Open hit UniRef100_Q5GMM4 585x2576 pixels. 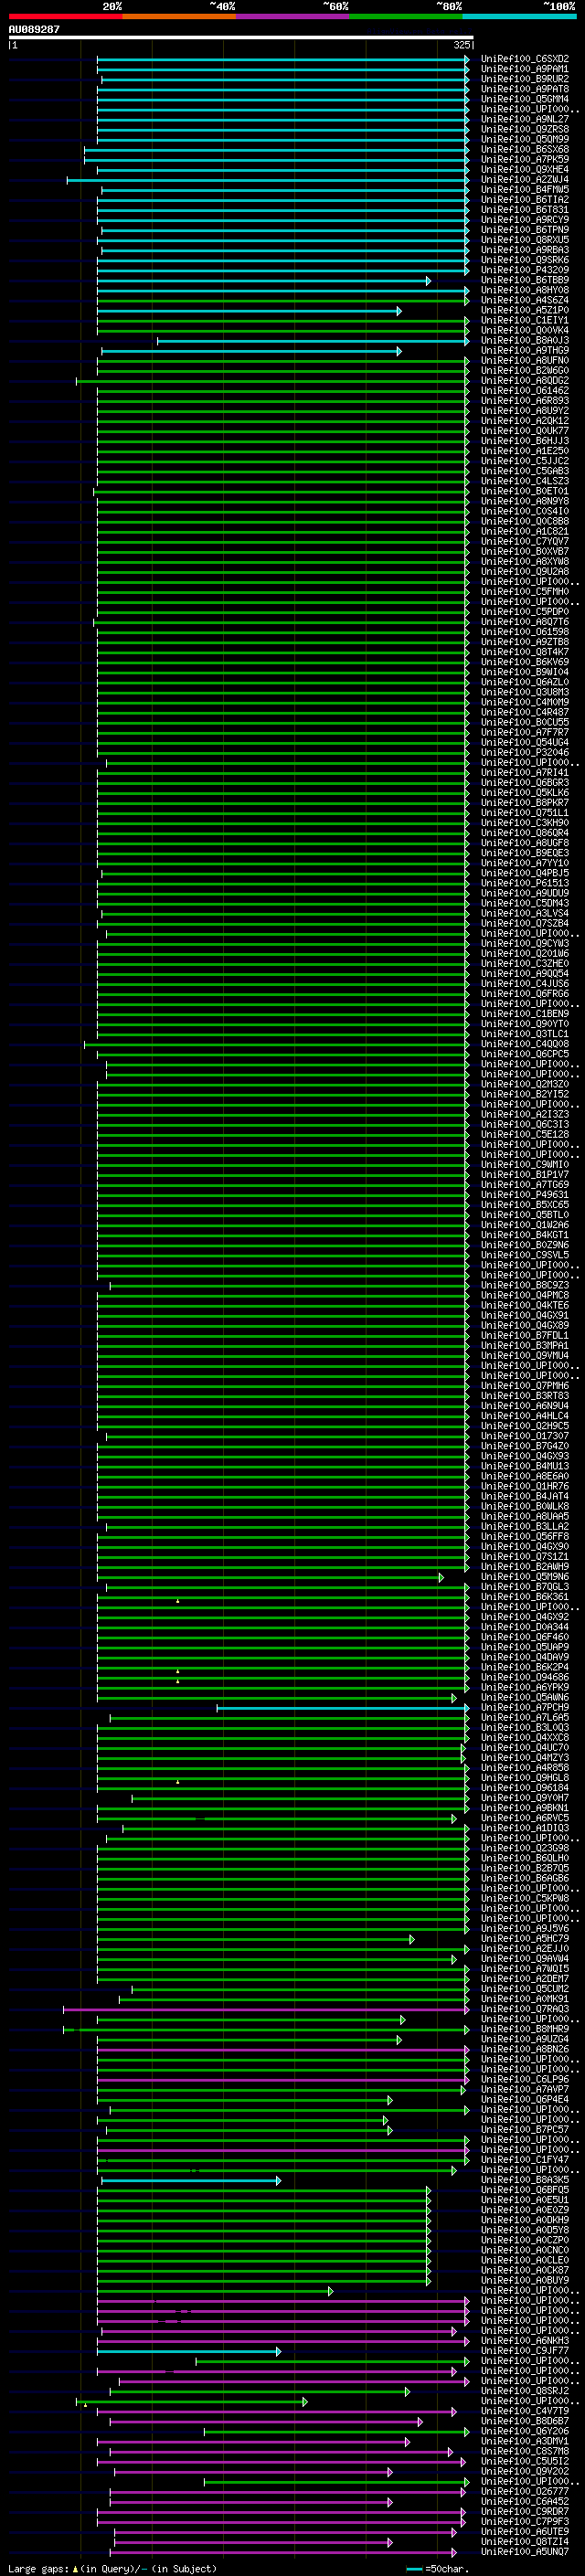(x=524, y=99)
